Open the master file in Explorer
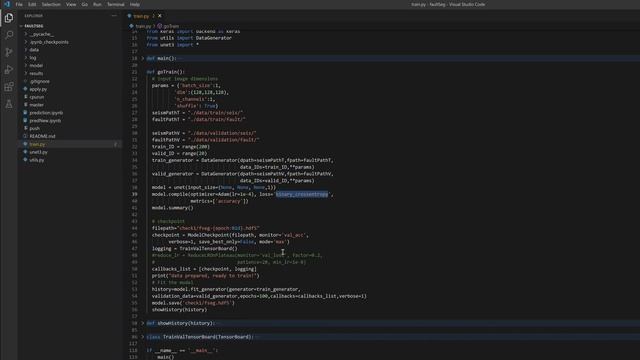Viewport: 640px width, 360px height. [x=36, y=105]
